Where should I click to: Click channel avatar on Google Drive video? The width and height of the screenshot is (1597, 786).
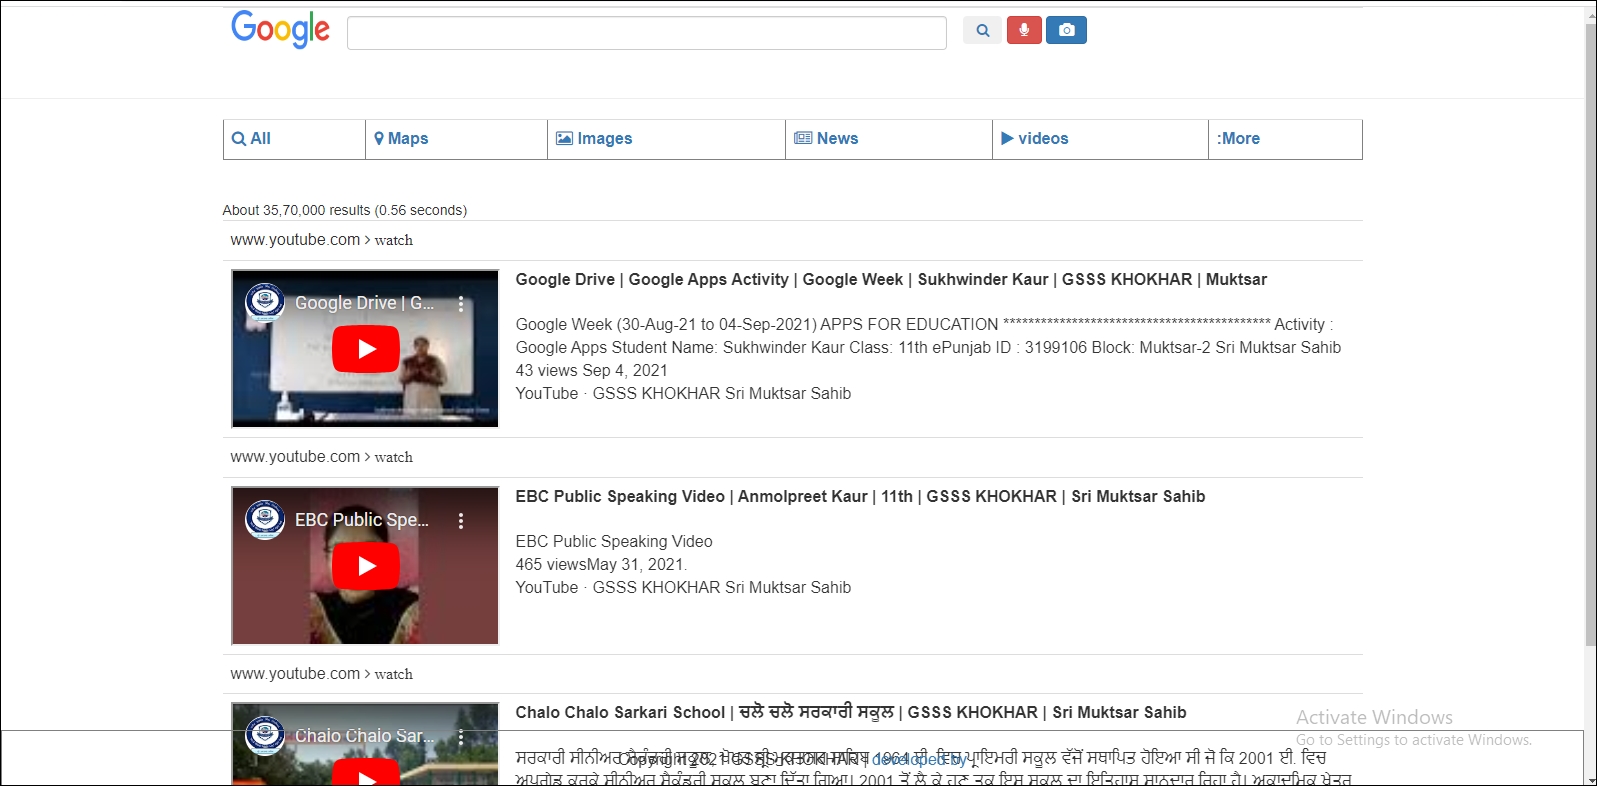[x=265, y=302]
